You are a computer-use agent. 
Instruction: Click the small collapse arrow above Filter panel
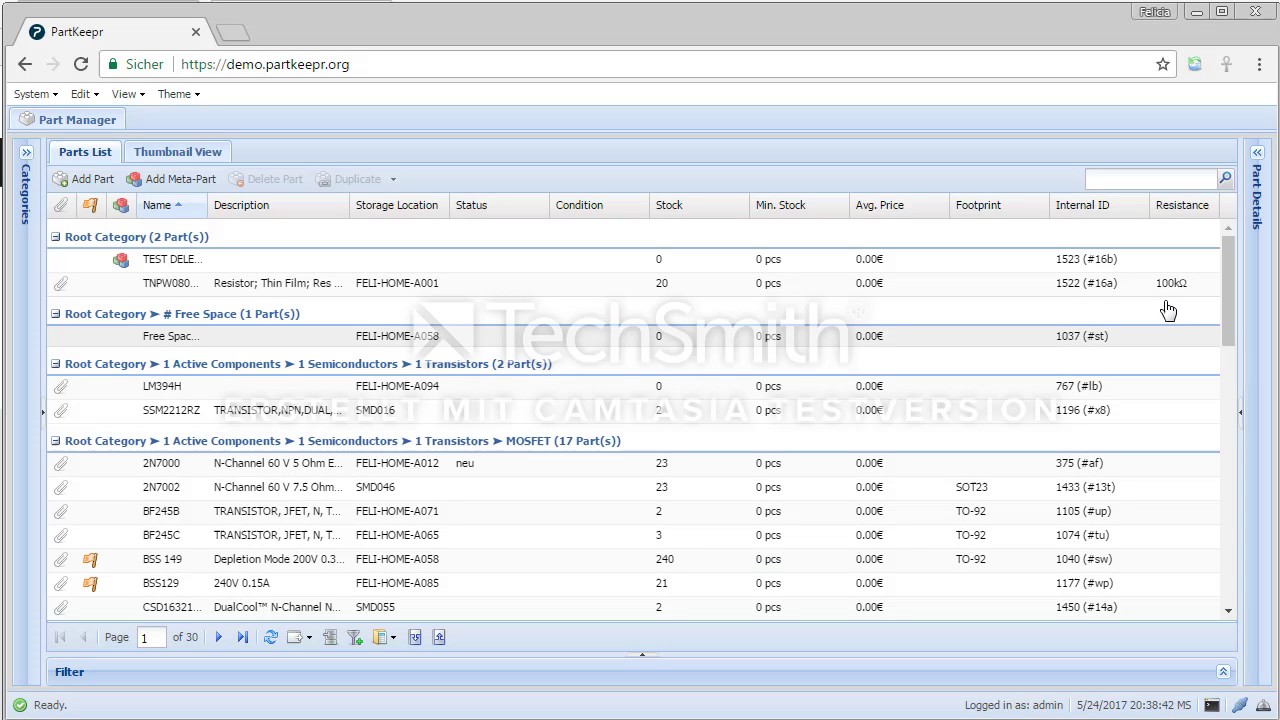tap(642, 655)
